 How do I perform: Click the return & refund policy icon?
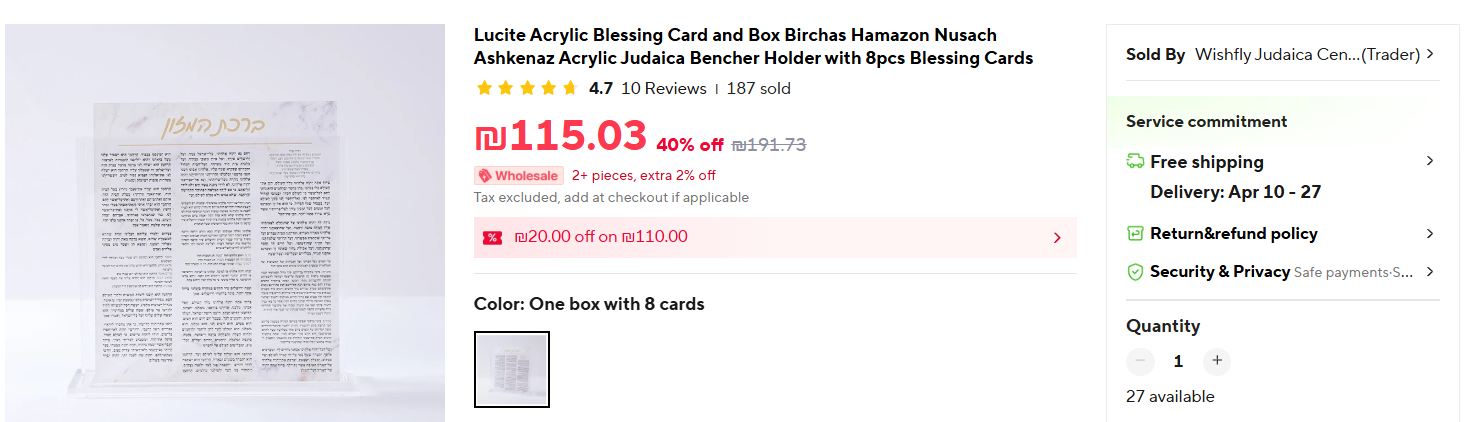(1135, 233)
